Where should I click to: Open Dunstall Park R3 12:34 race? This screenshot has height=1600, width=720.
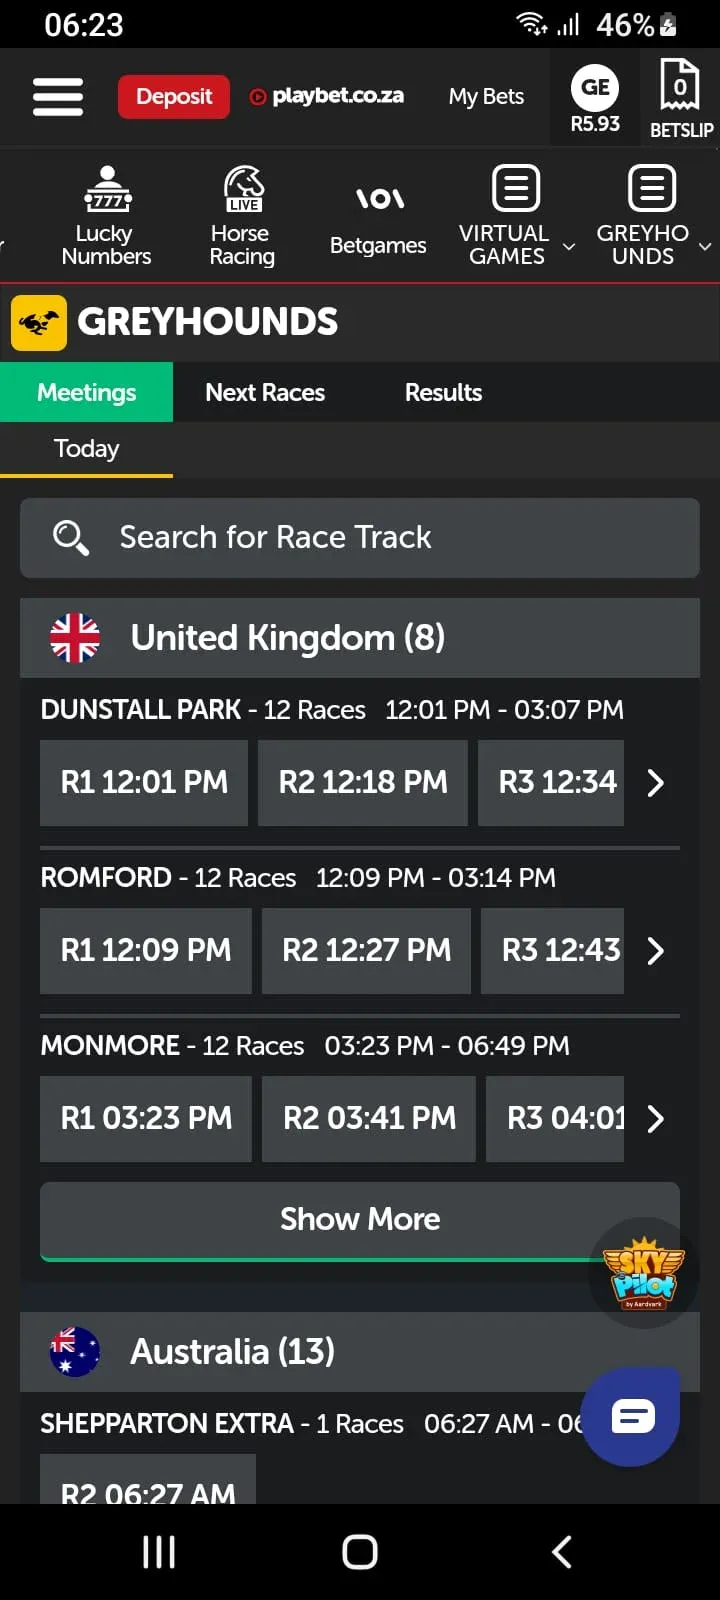[x=551, y=782]
